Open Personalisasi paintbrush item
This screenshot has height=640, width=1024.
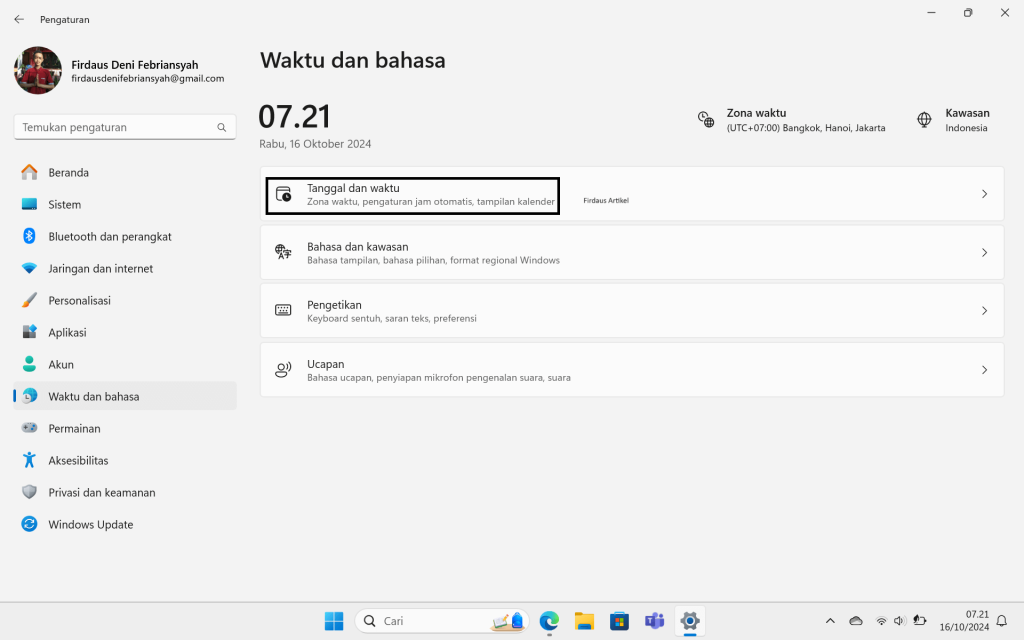click(x=29, y=301)
